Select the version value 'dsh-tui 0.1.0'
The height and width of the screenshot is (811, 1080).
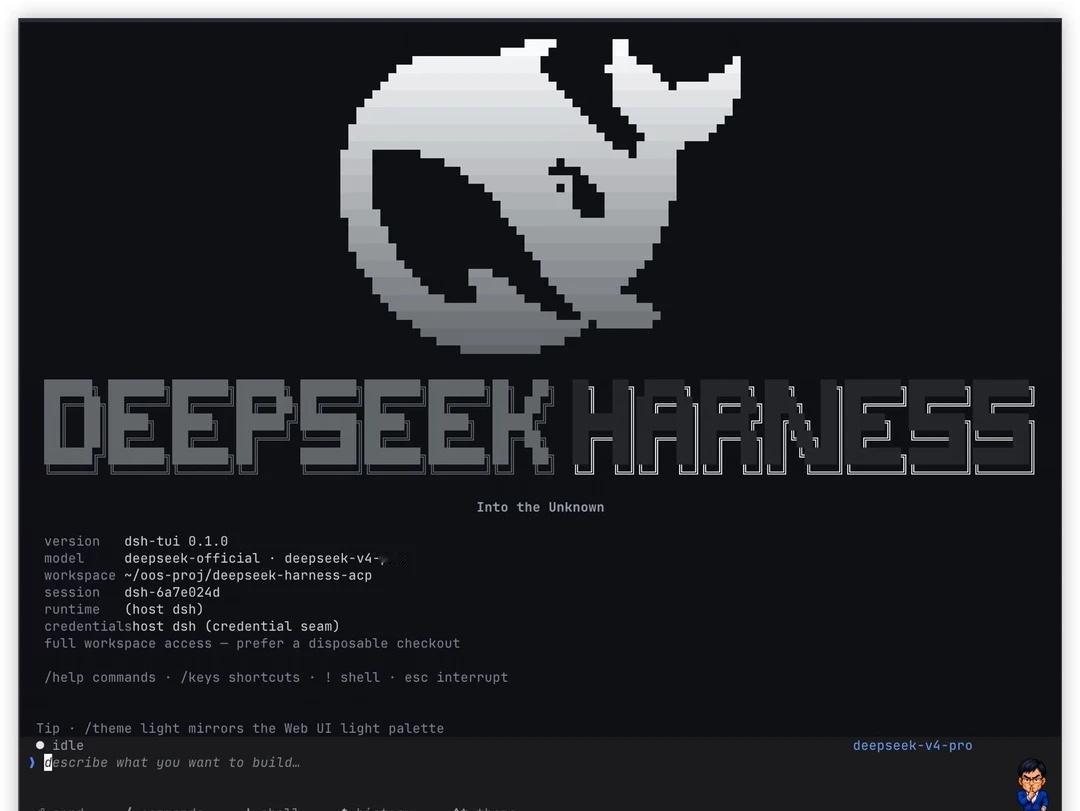coord(176,541)
